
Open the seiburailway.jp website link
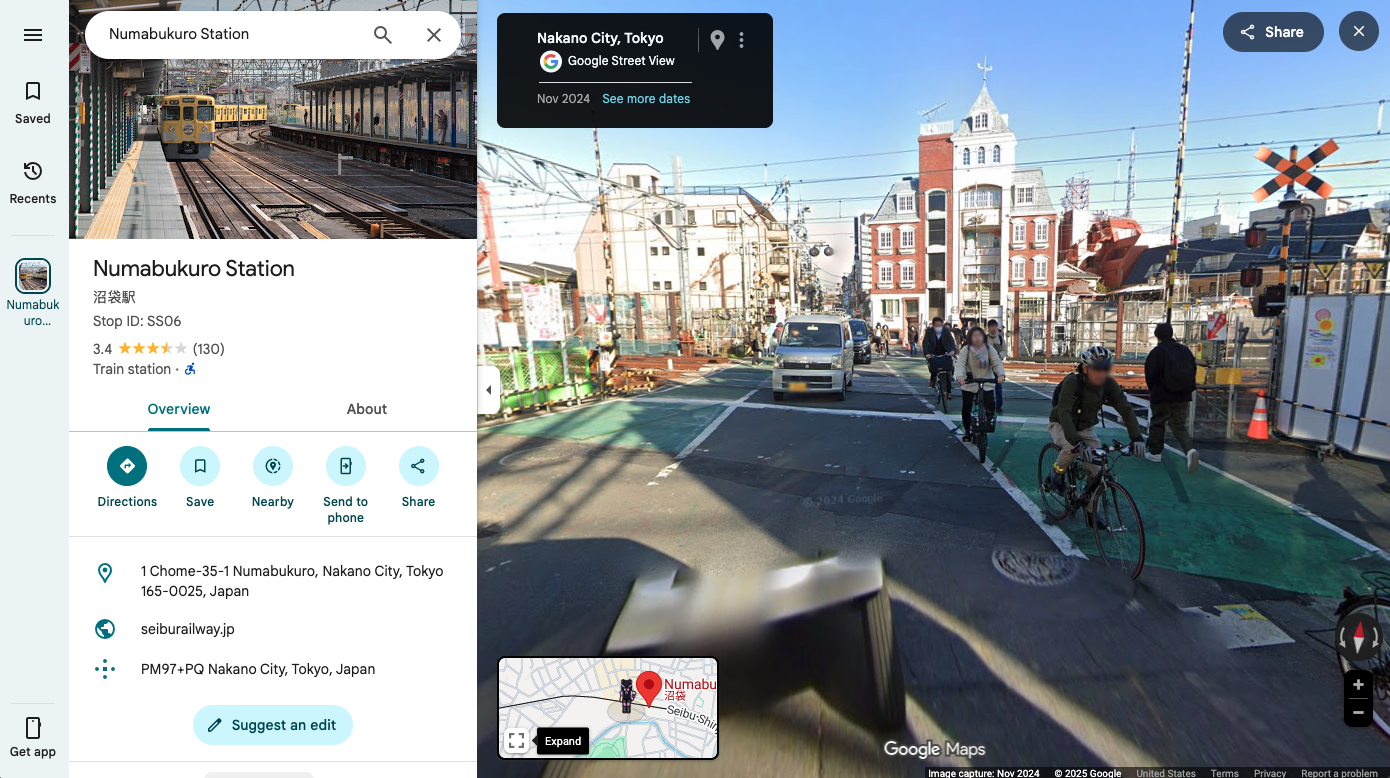(x=188, y=629)
